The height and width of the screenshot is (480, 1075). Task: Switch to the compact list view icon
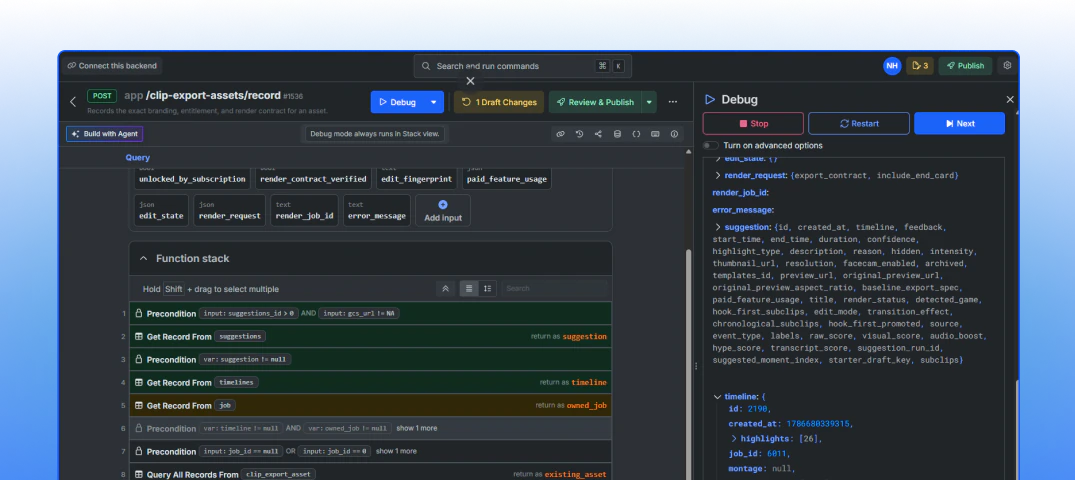click(x=469, y=289)
